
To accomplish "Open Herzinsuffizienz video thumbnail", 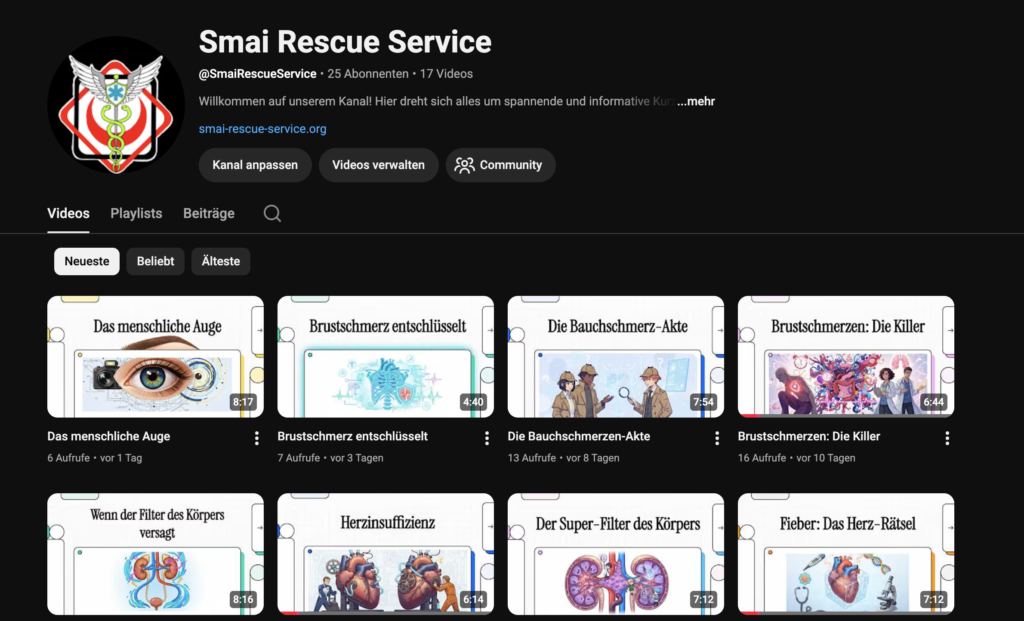I will [385, 554].
